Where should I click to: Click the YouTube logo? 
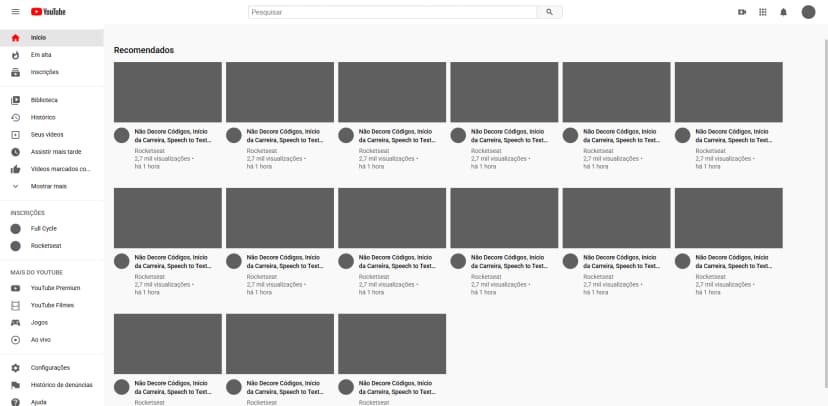coord(48,12)
